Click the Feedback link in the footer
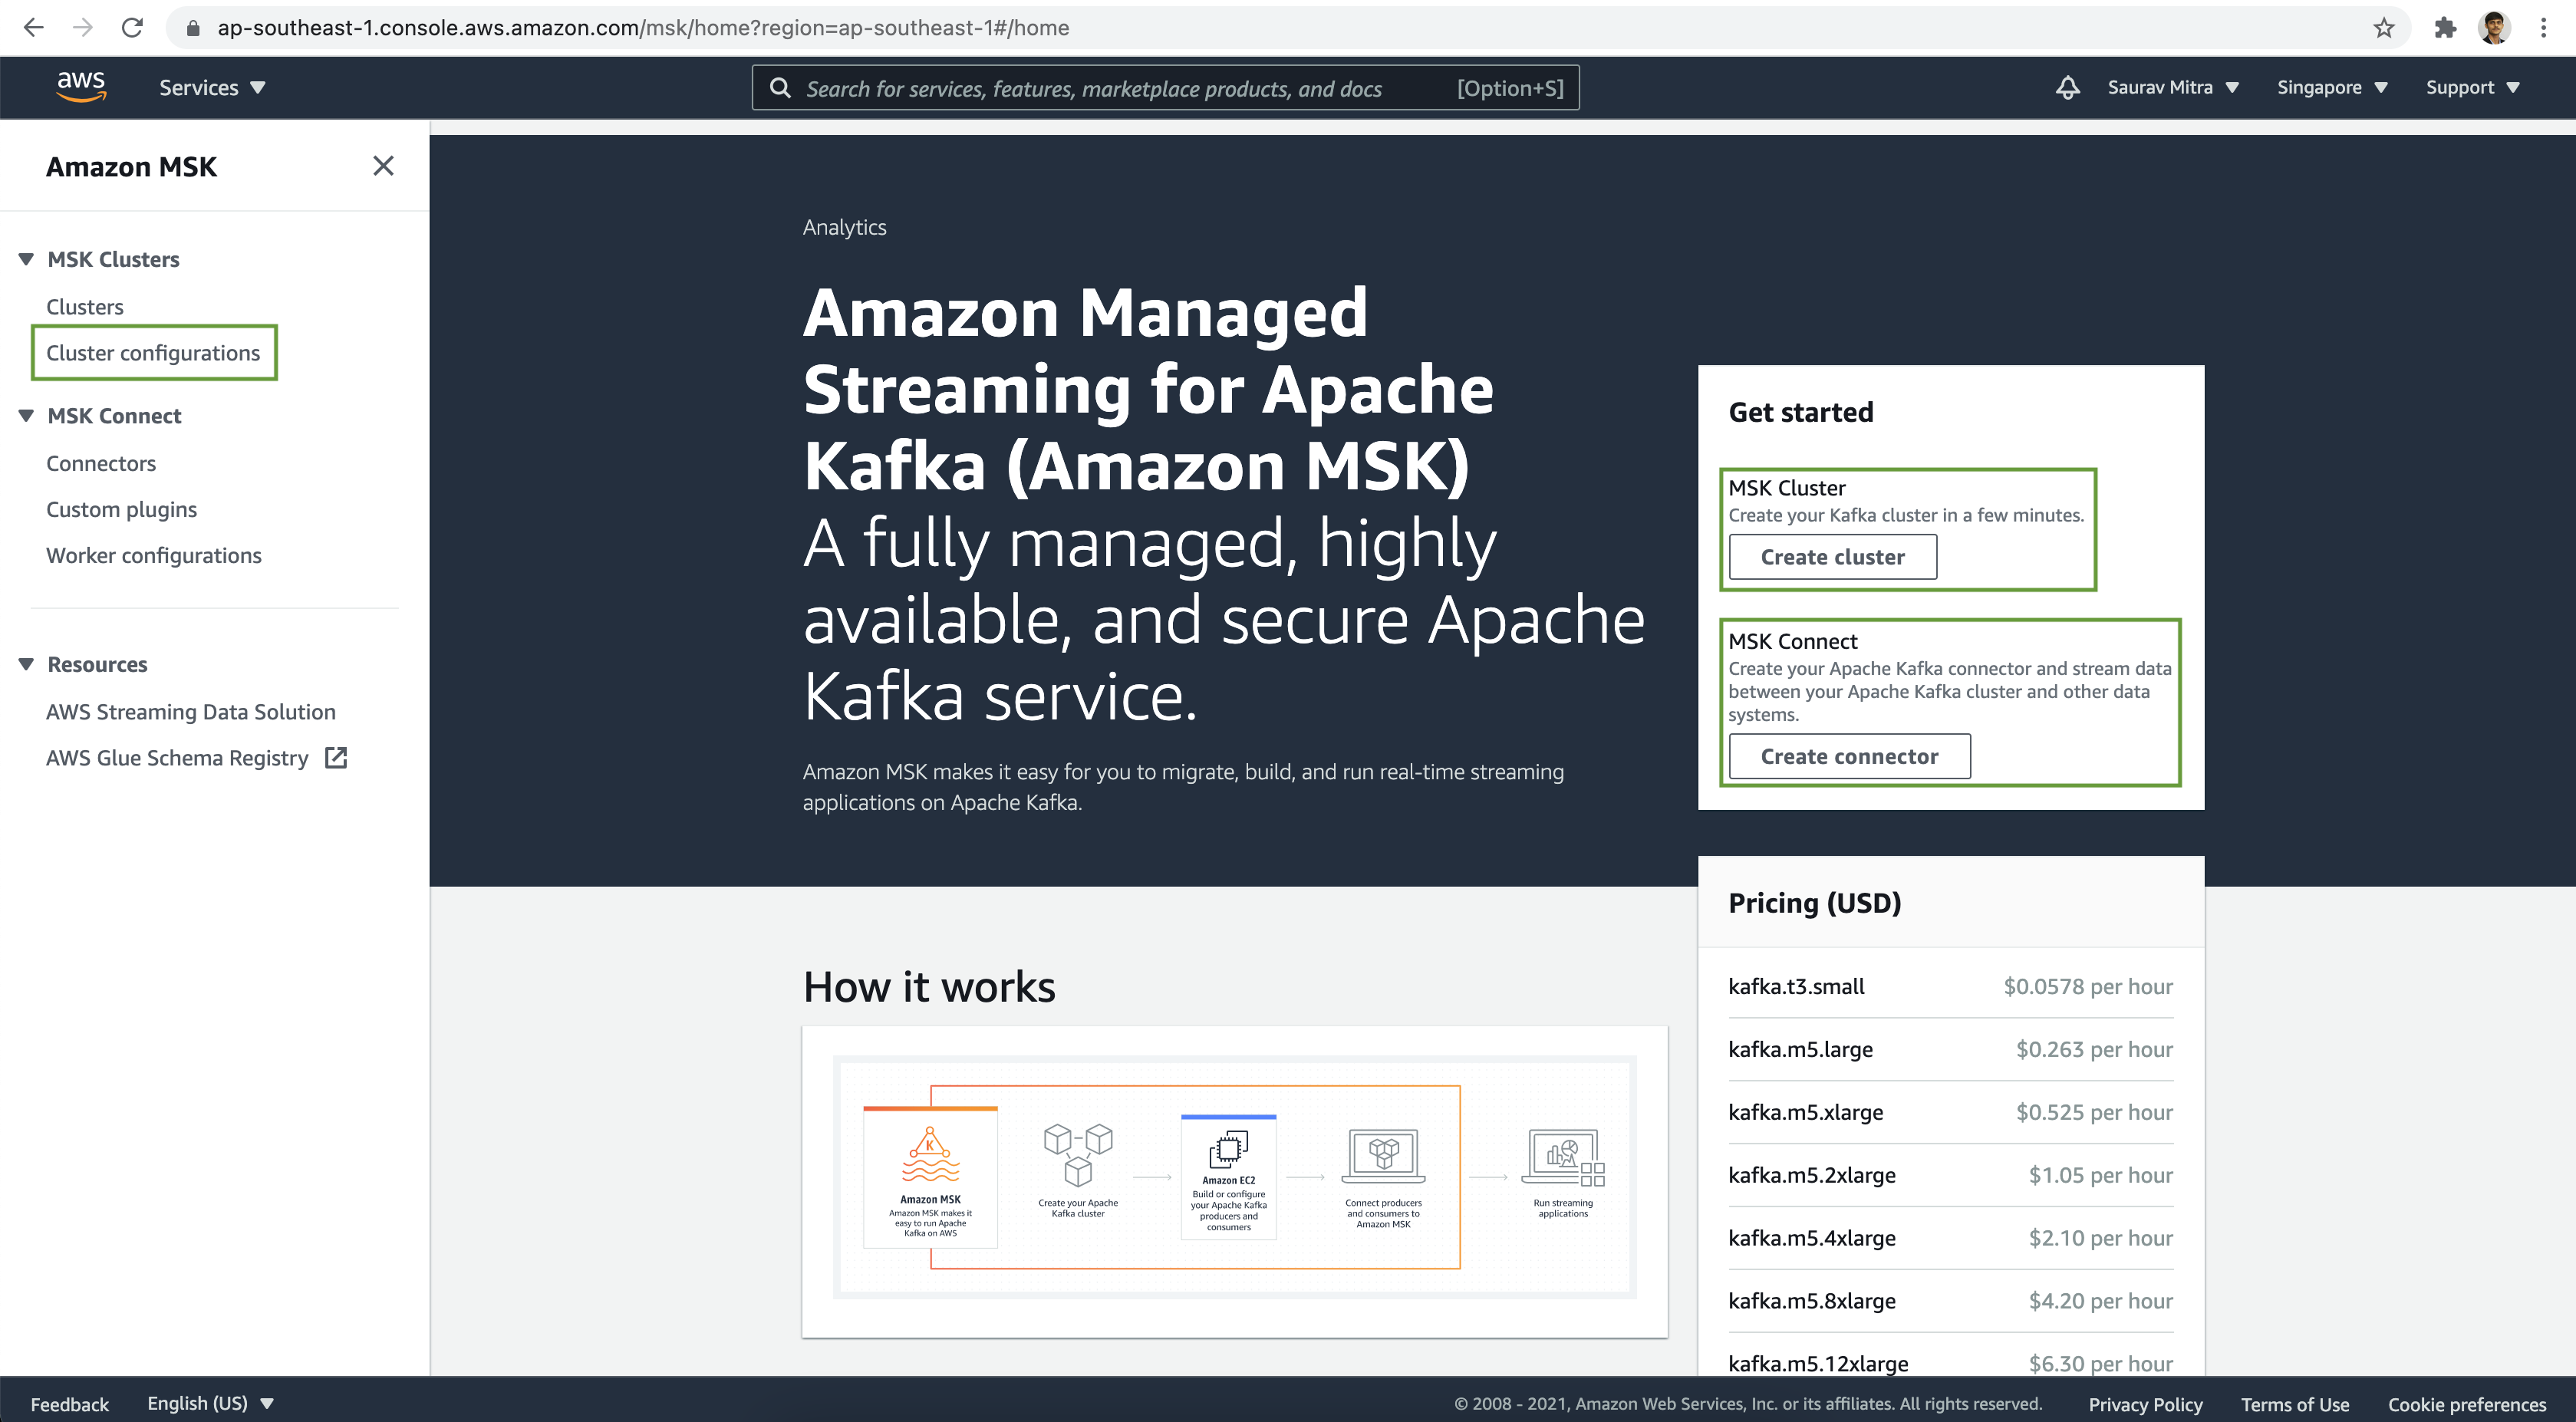Viewport: 2576px width, 1422px height. (x=70, y=1404)
